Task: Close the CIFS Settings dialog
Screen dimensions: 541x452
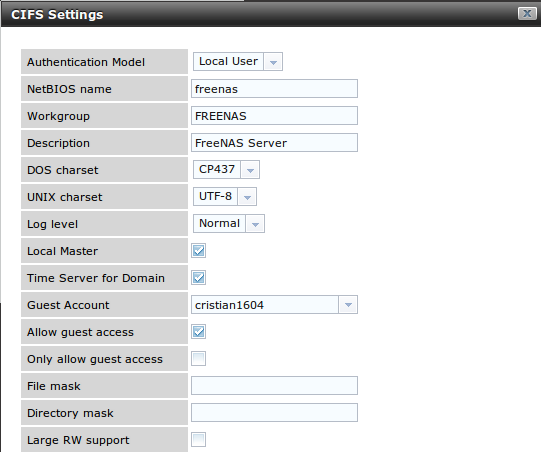Action: coord(527,13)
